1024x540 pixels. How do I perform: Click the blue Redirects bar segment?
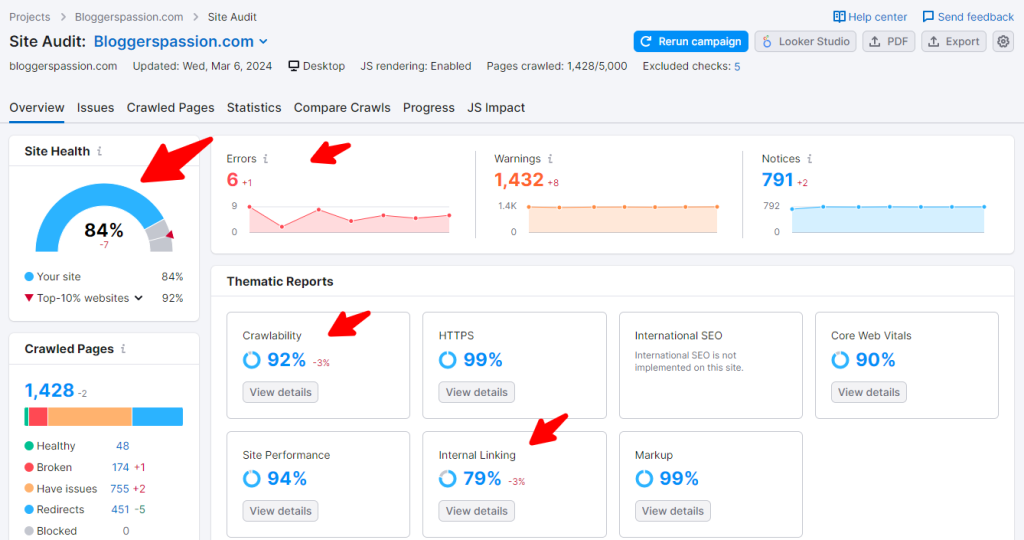157,417
